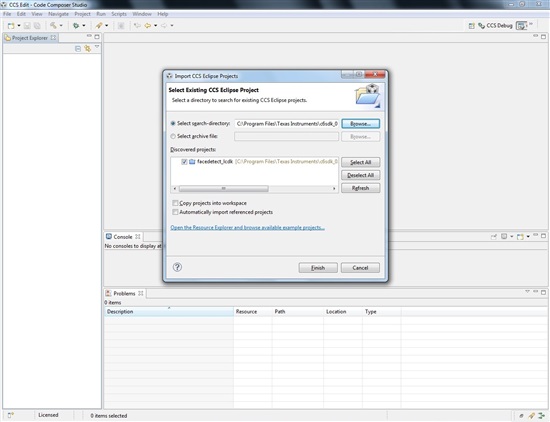Click the Last Edit Location icon
550x422 pixels.
coord(137,26)
